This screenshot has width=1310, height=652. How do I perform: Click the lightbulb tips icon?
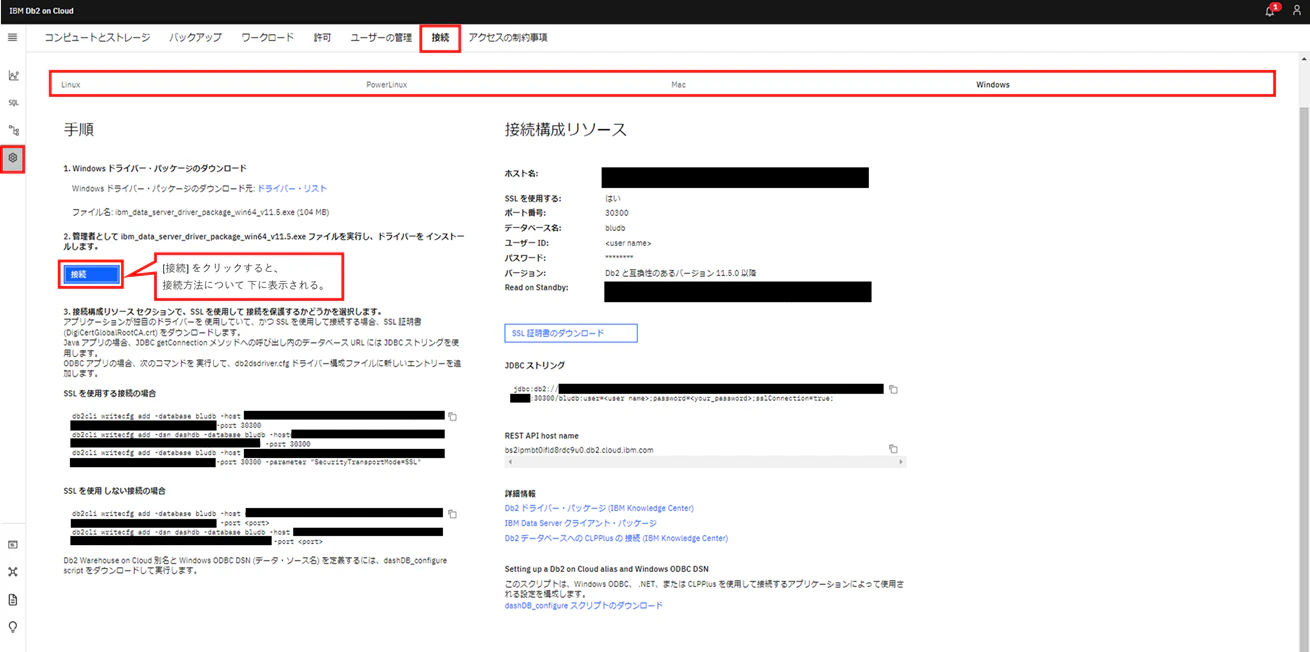[13, 627]
